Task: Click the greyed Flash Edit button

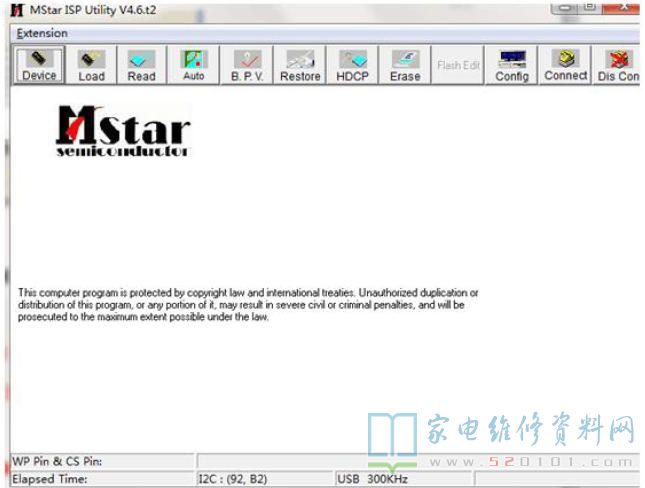Action: coord(458,65)
